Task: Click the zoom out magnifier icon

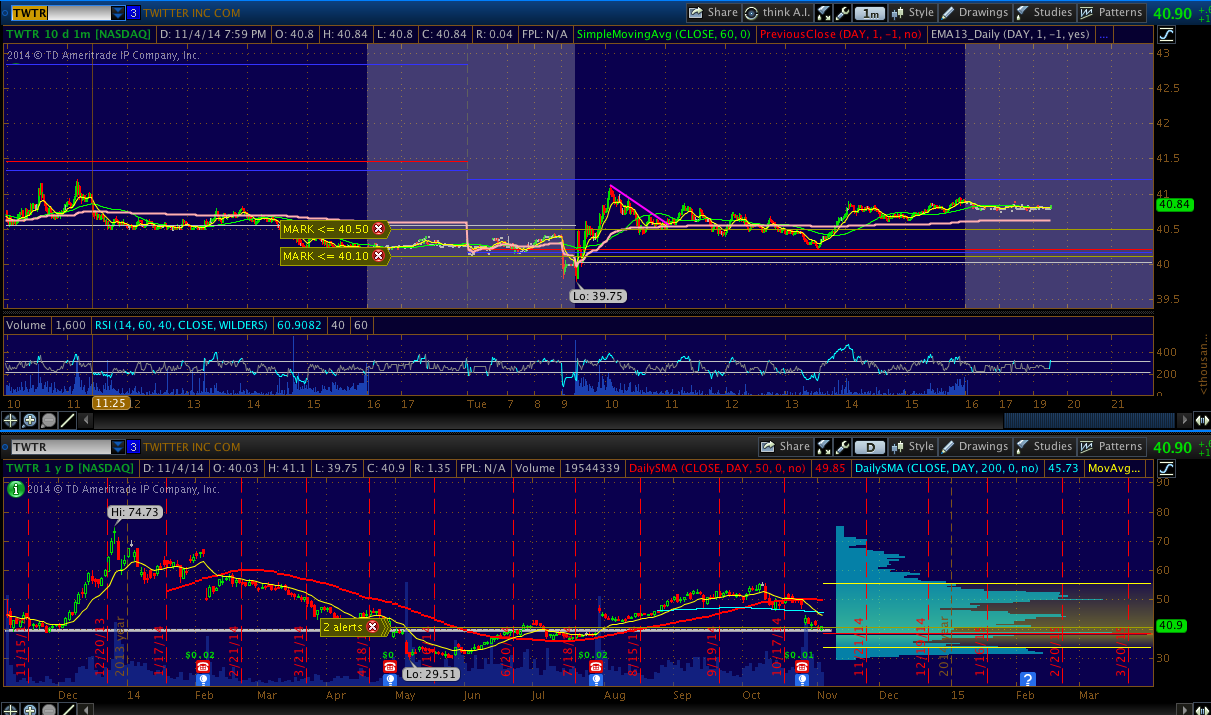Action: pyautogui.click(x=48, y=421)
